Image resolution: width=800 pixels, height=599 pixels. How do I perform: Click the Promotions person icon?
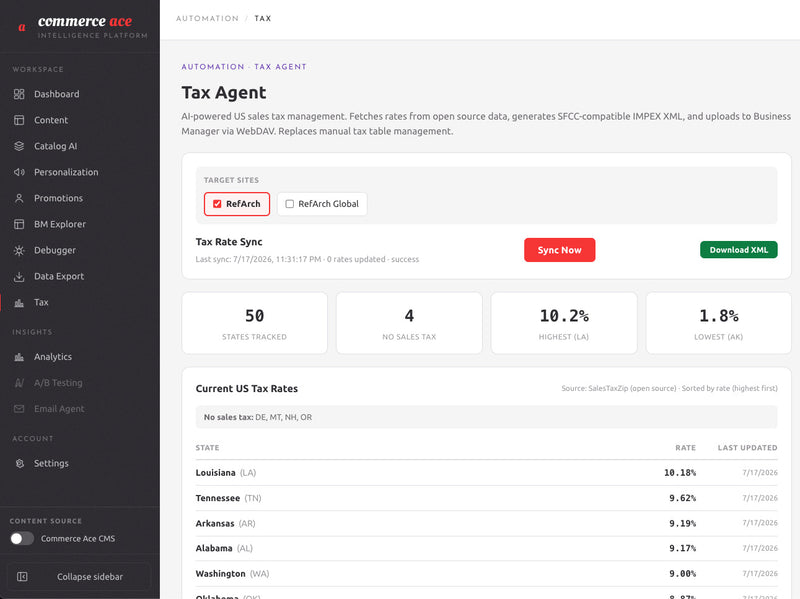[19, 198]
